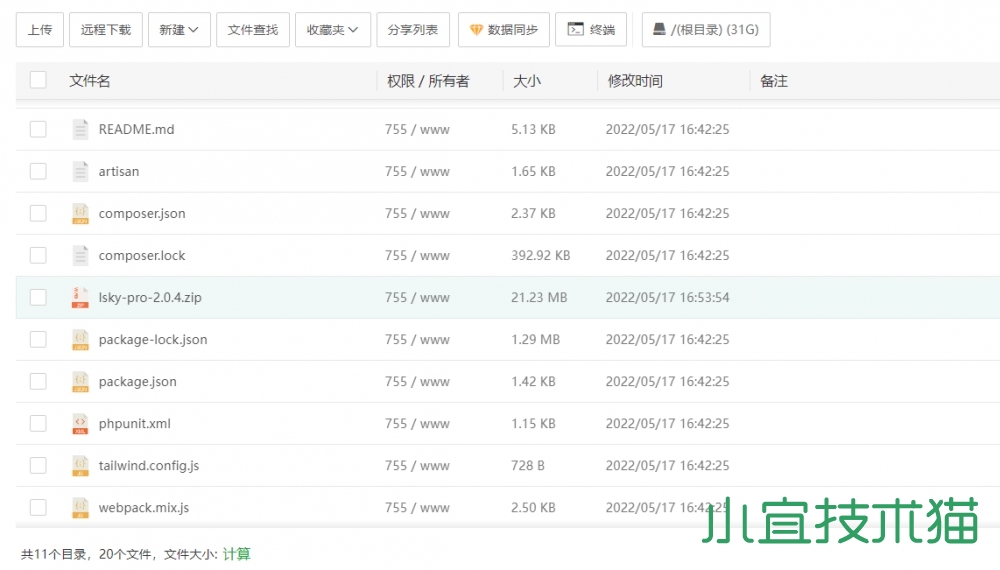Click the 1.29 MB size value
This screenshot has height=570, width=1000.
click(536, 340)
